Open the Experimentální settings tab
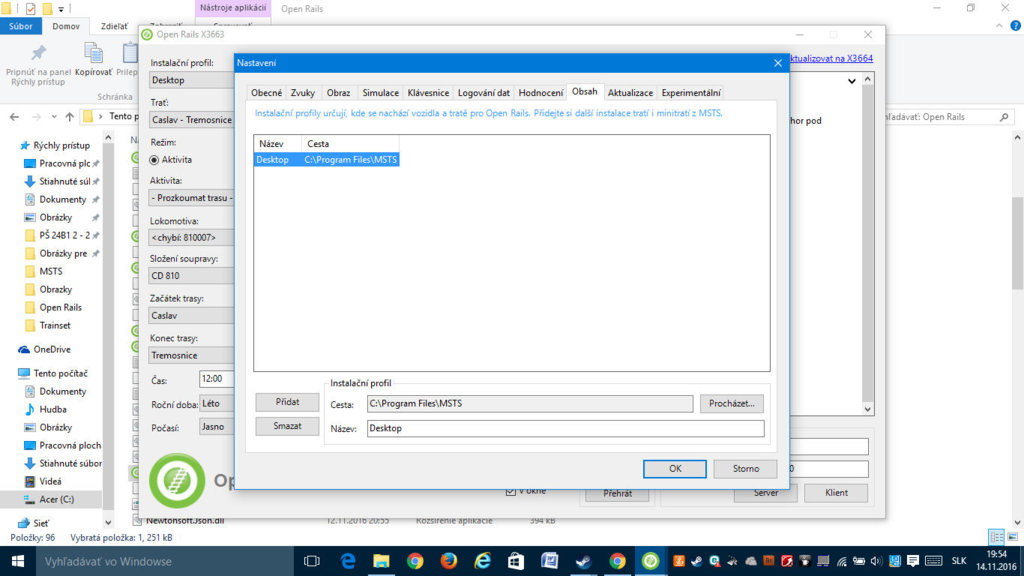Screen dimensions: 1024x576 pos(691,93)
